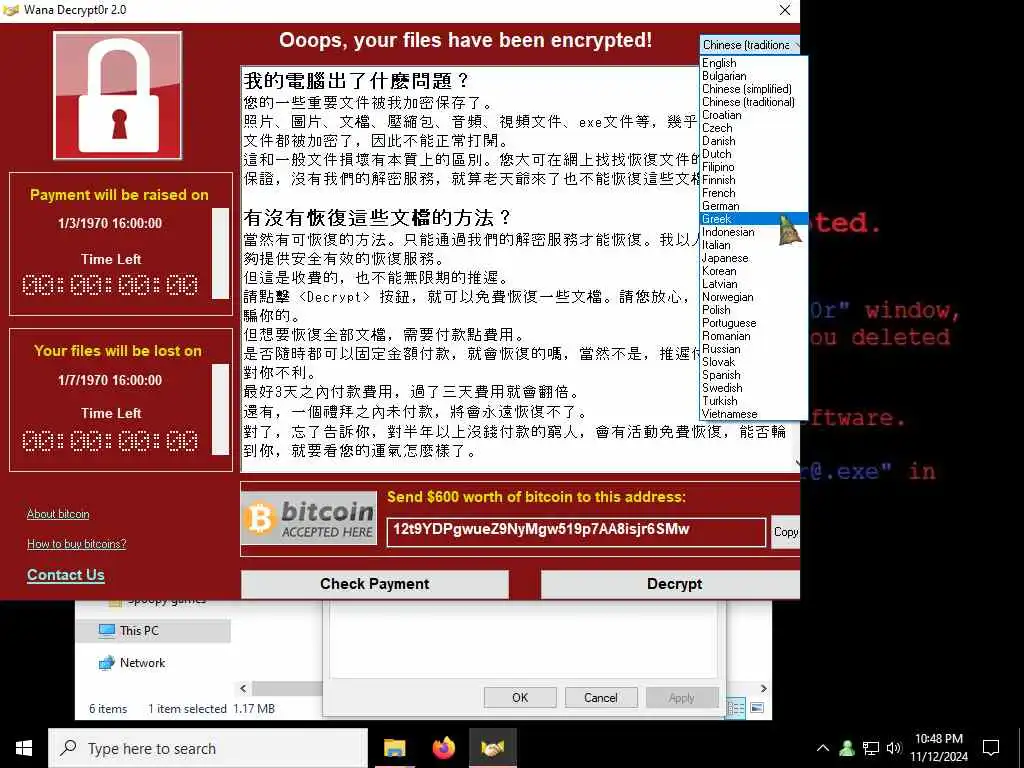The image size is (1024, 768).
Task: Click the Explorer horizontal scrollbar right arrow
Action: click(x=763, y=688)
